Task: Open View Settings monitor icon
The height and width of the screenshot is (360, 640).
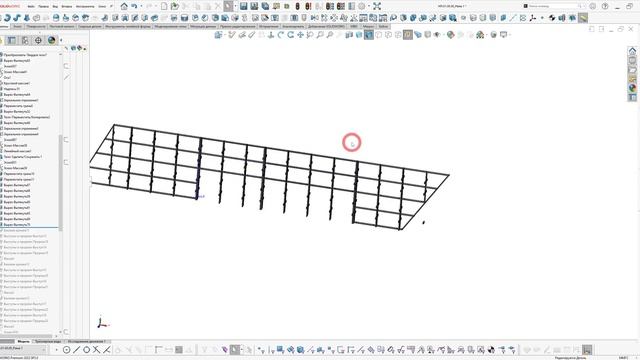Action: tap(504, 35)
